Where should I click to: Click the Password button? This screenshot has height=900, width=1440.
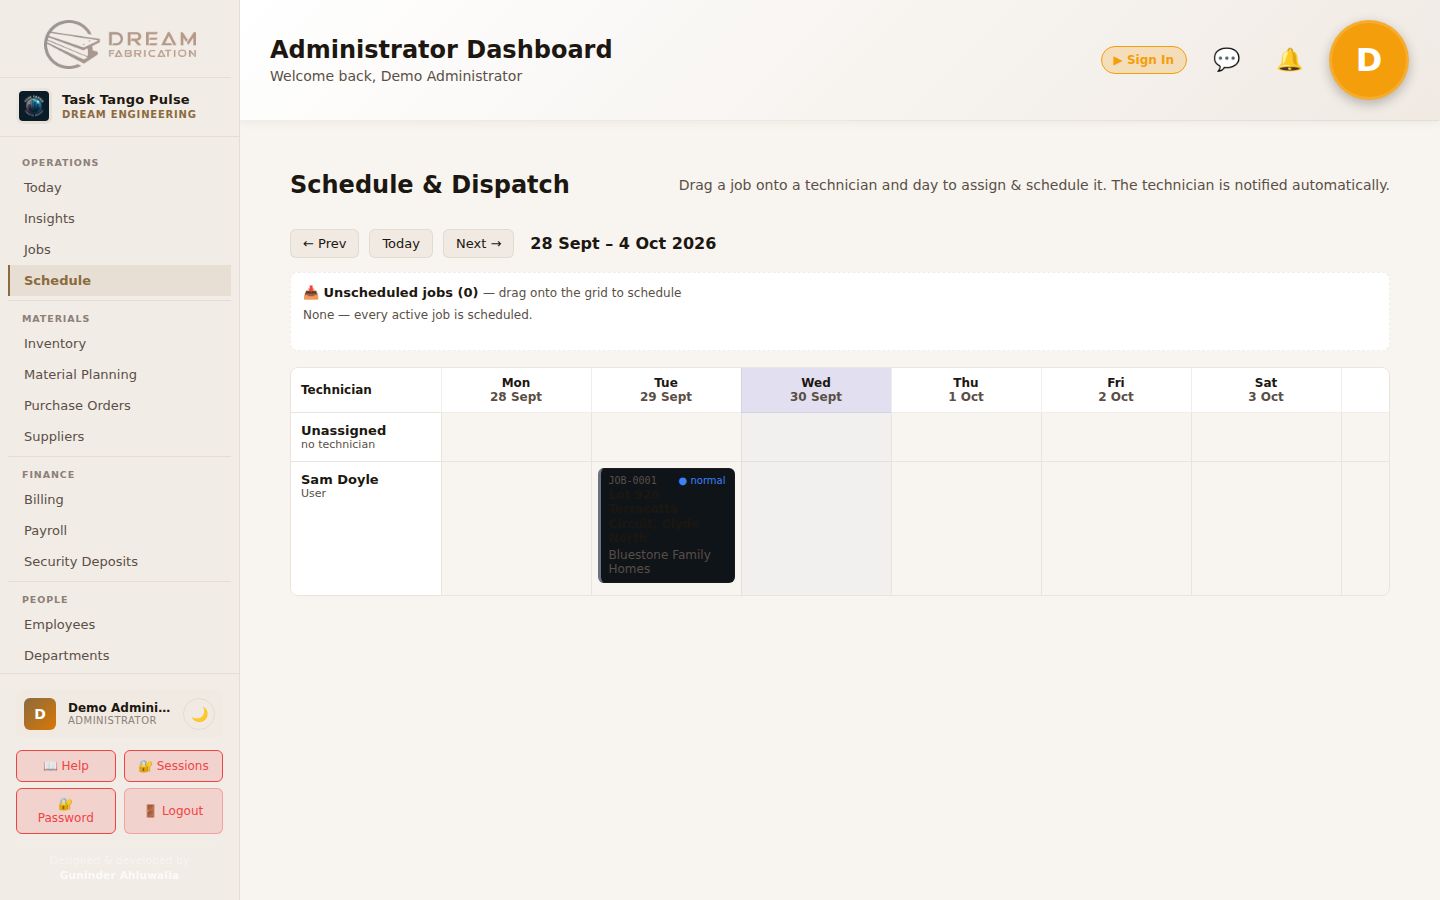(x=66, y=811)
